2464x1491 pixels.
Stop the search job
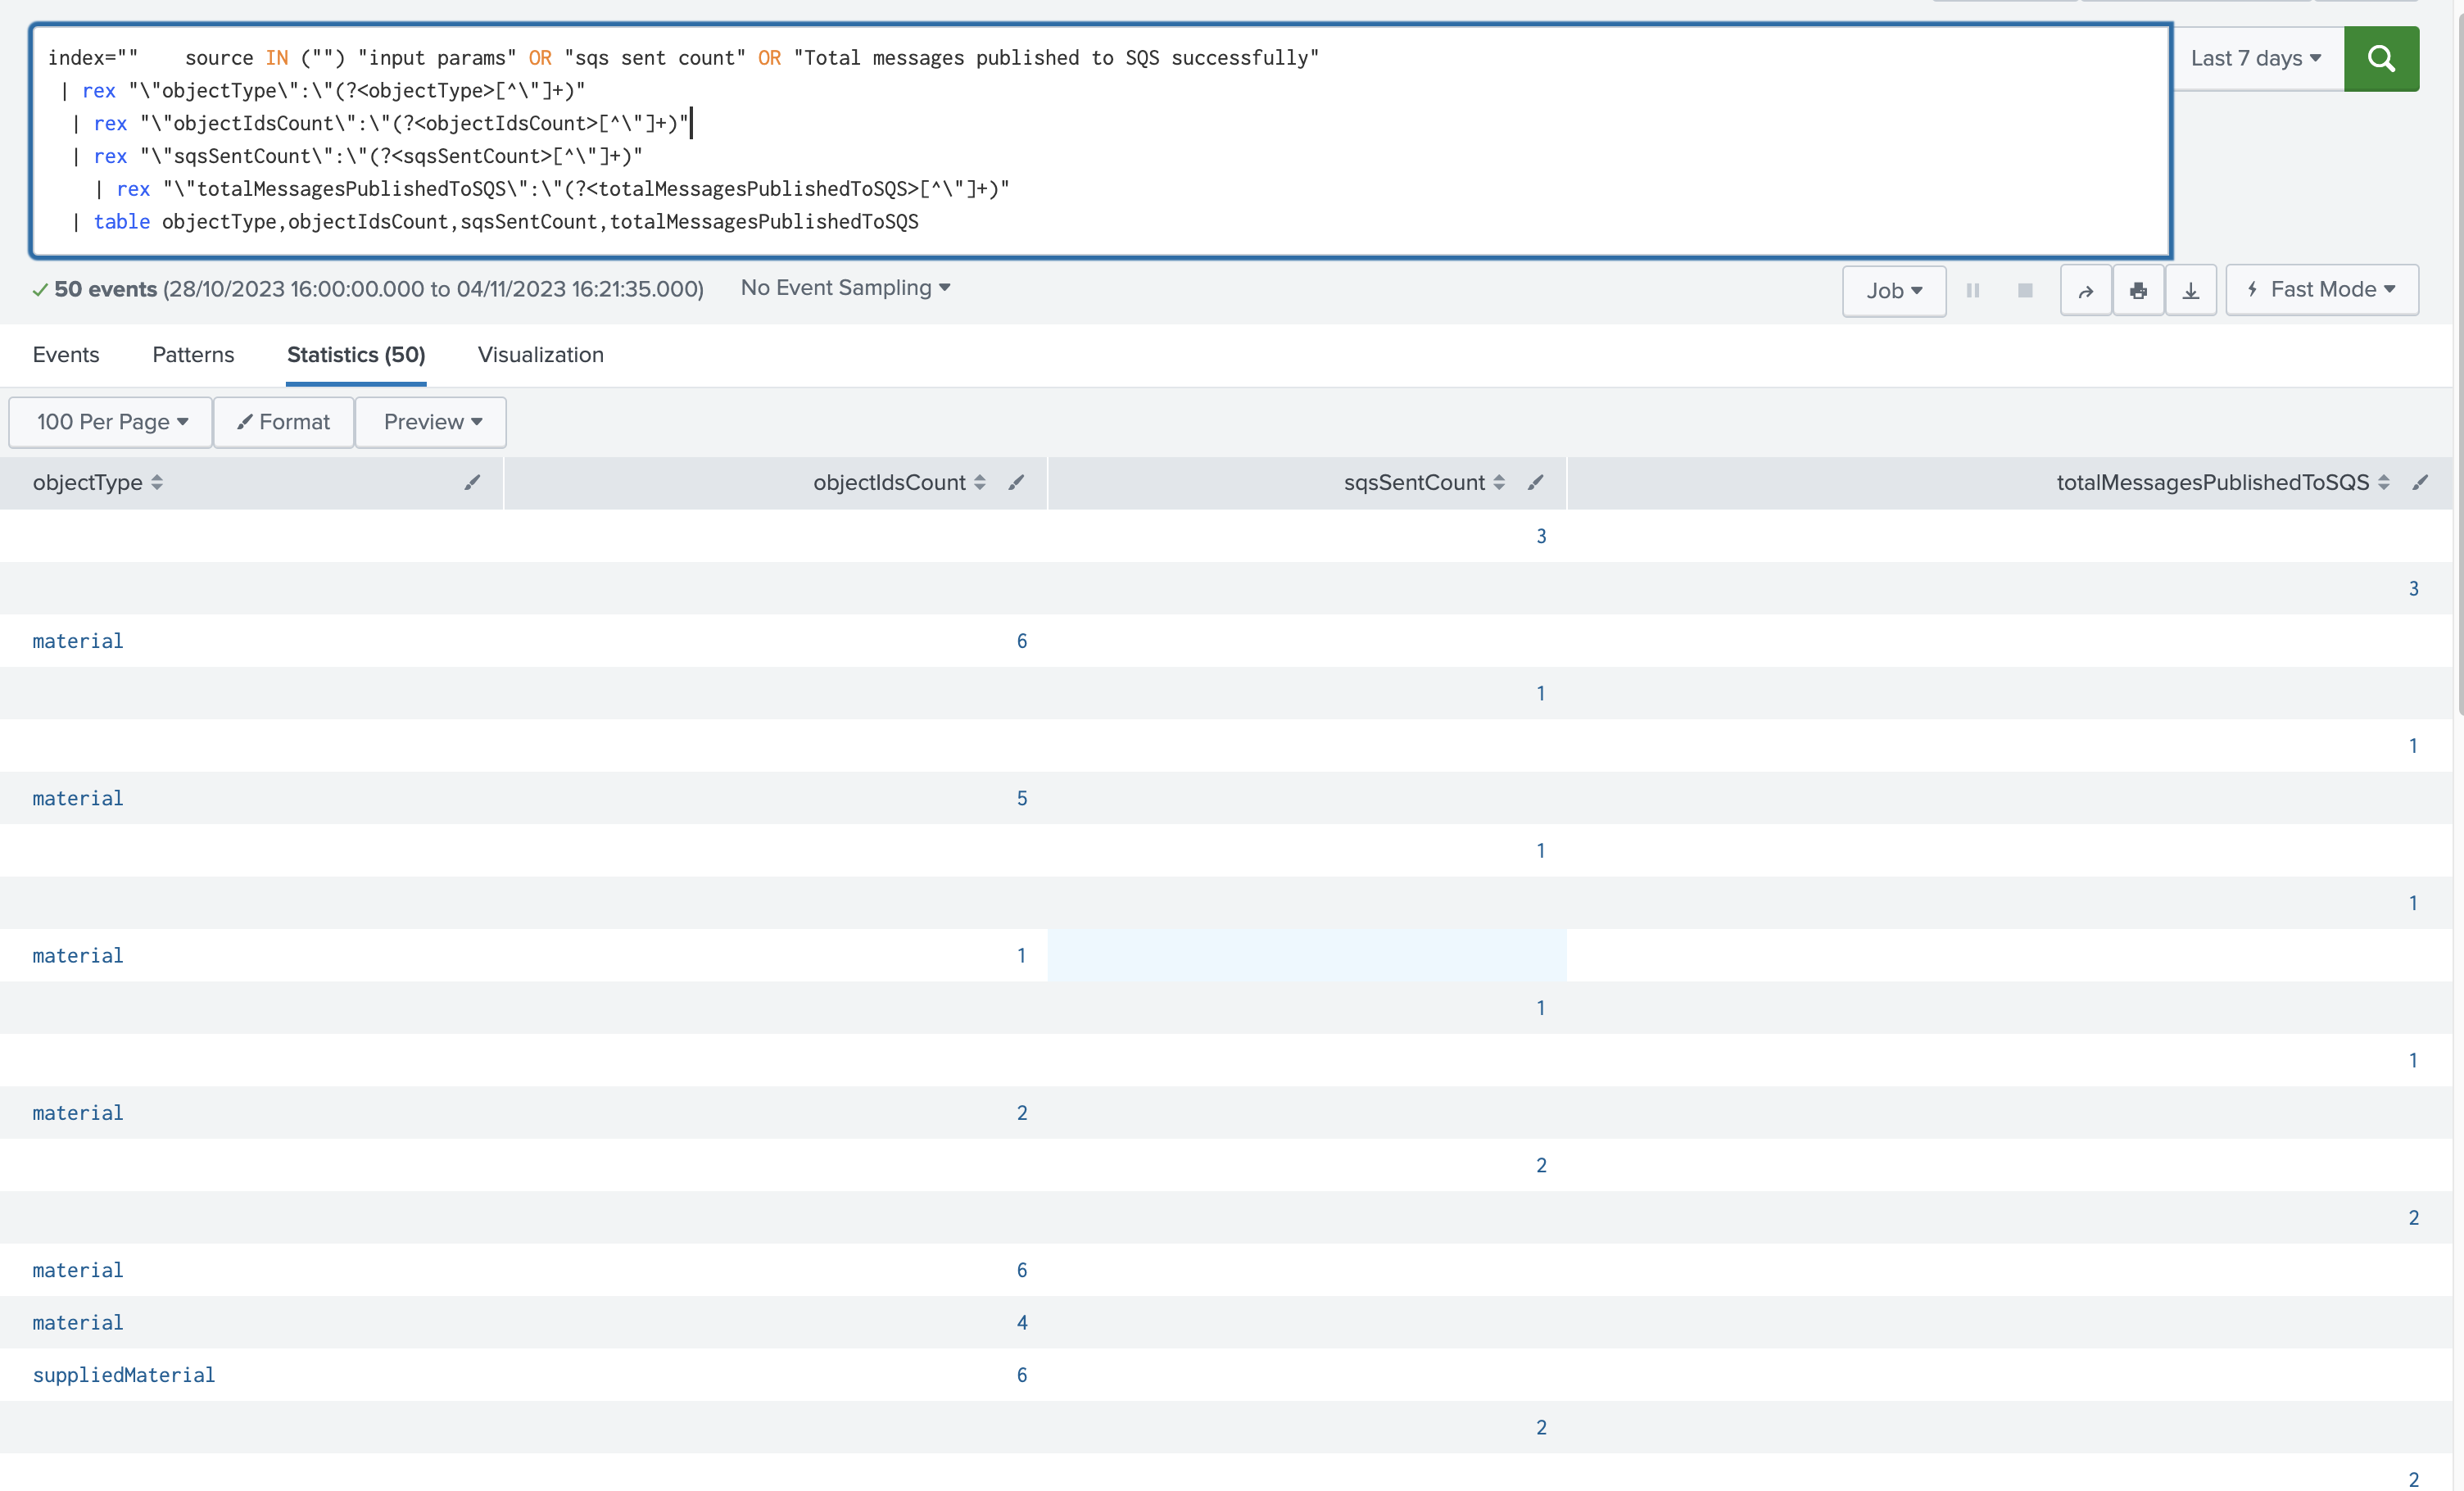click(2025, 290)
